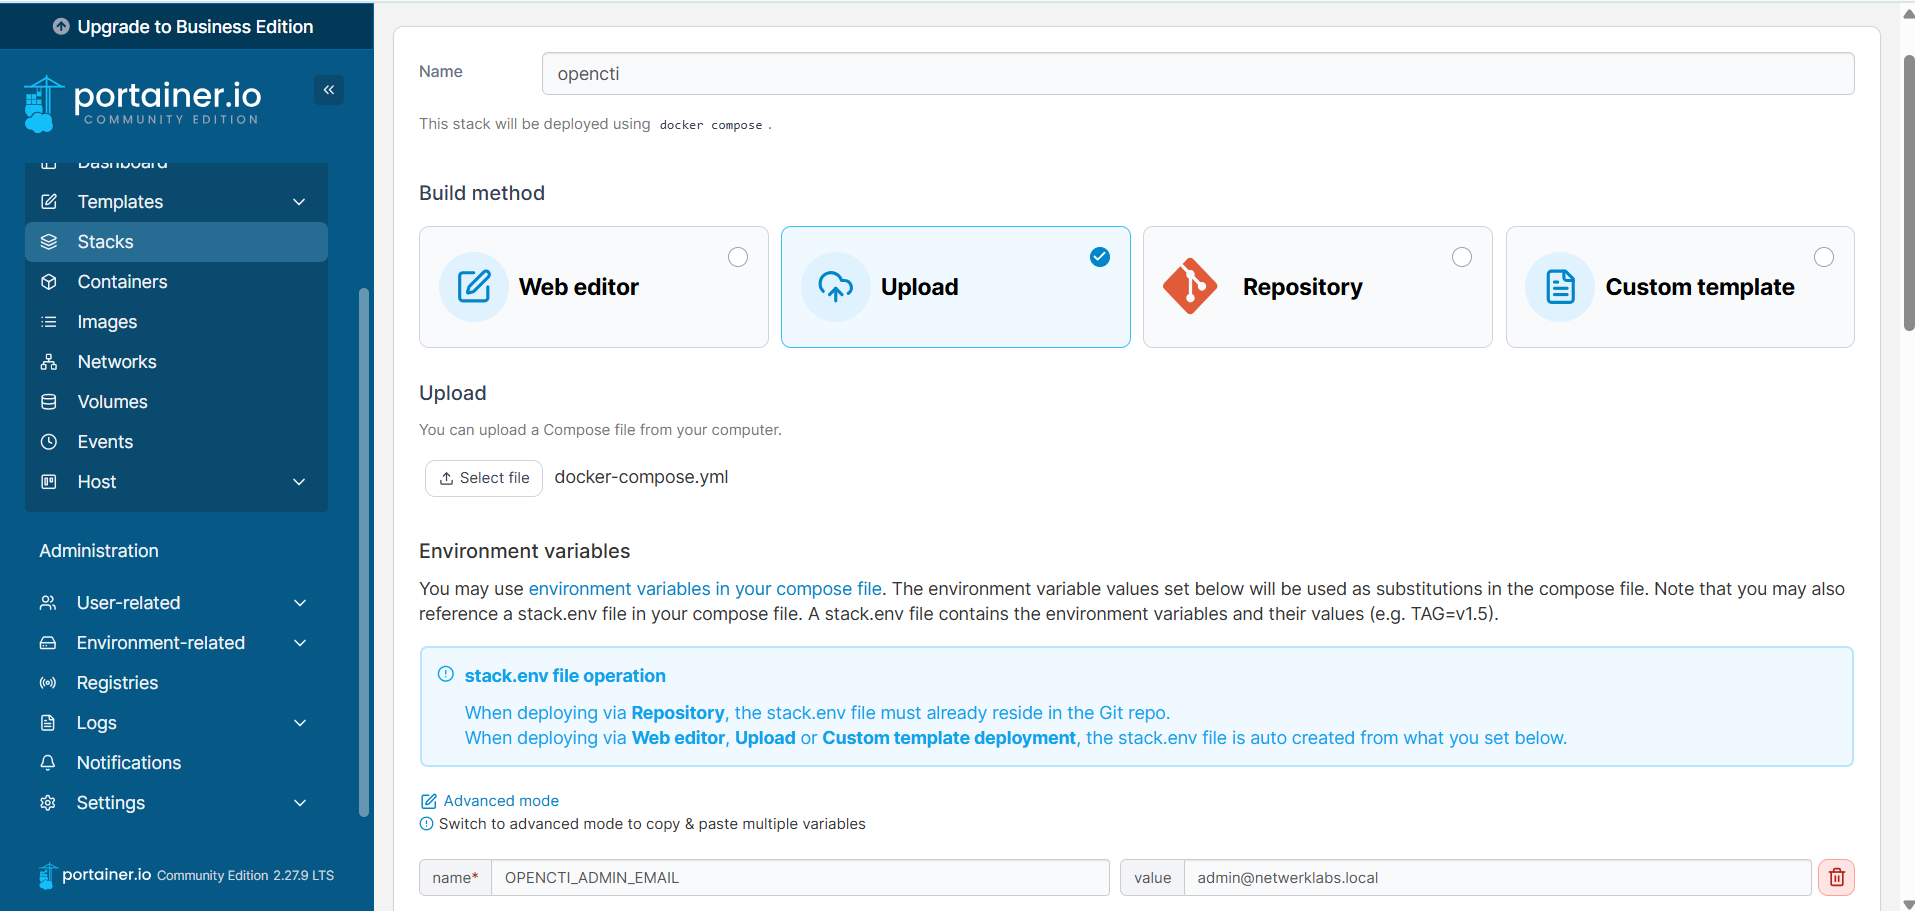This screenshot has height=911, width=1915.
Task: Click the Volumes database icon in the sidebar
Action: click(x=48, y=402)
